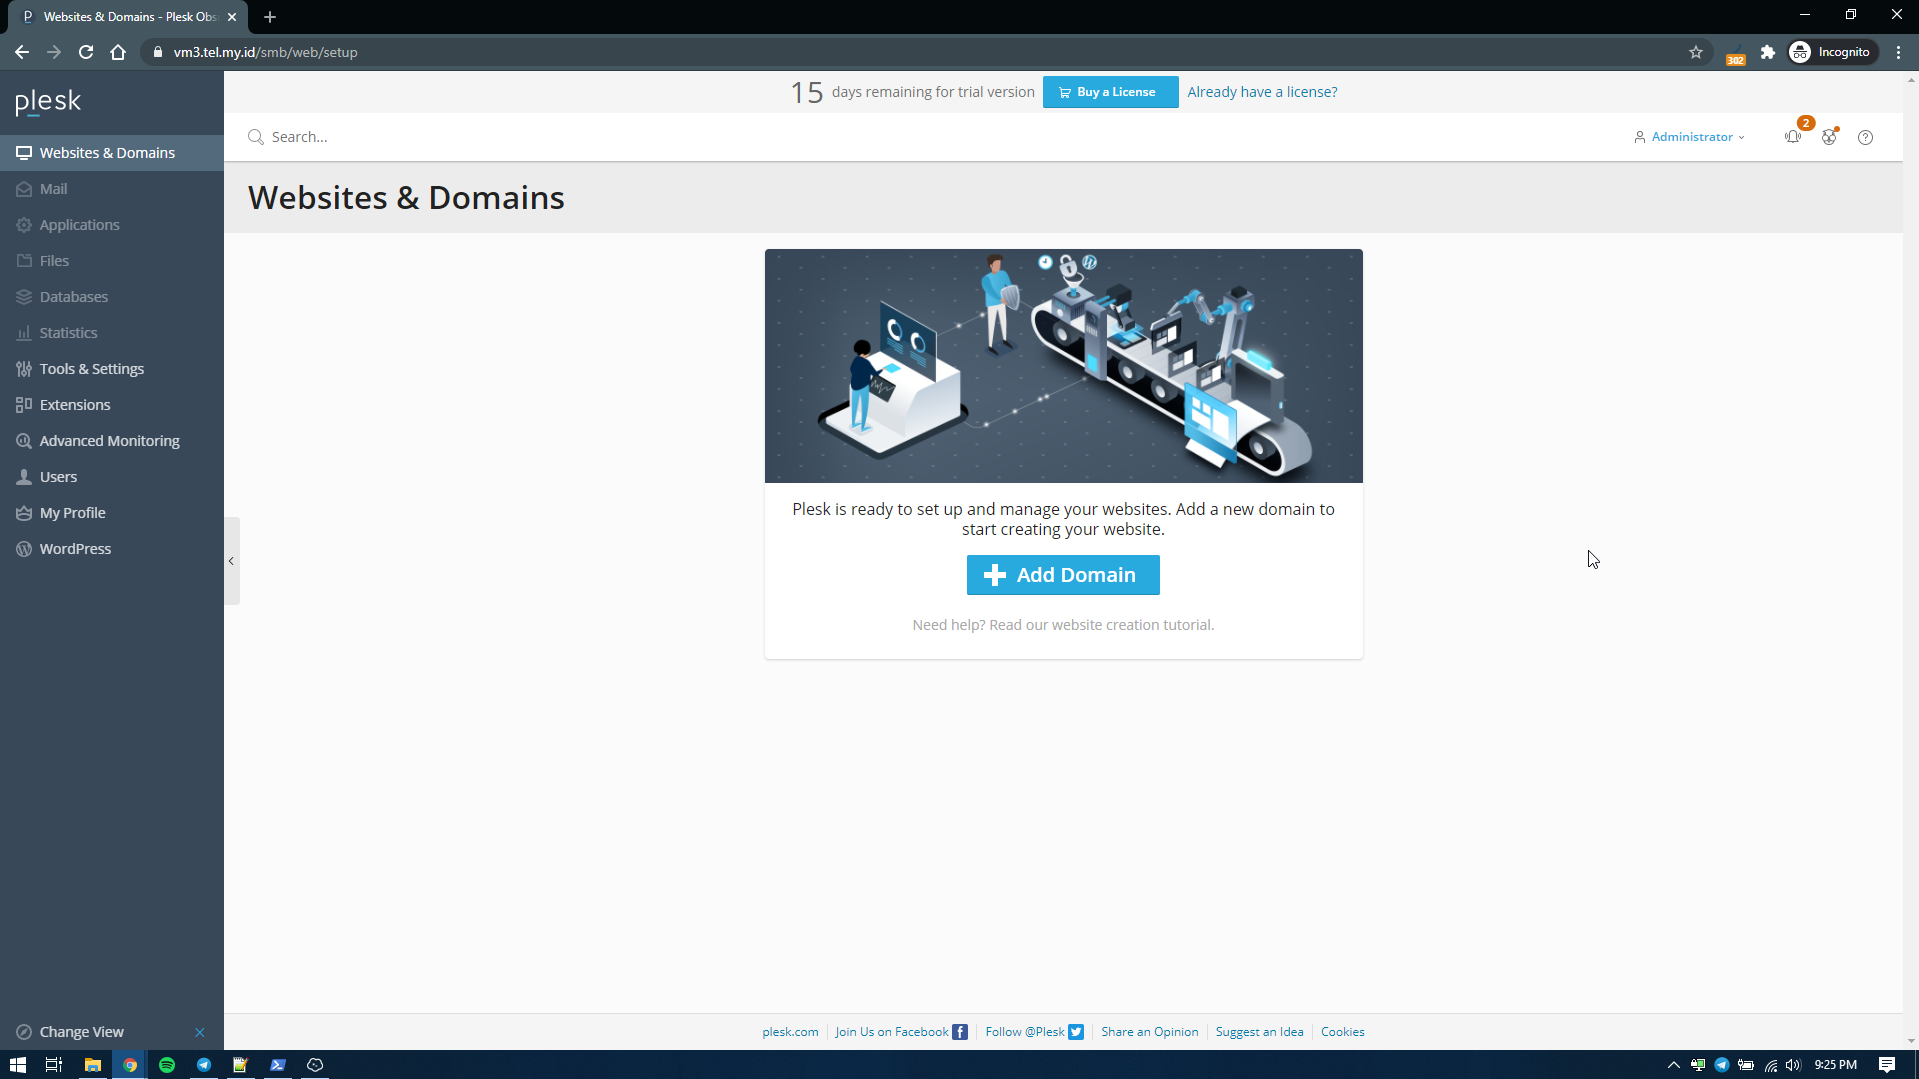Click the help question mark icon

pyautogui.click(x=1865, y=137)
